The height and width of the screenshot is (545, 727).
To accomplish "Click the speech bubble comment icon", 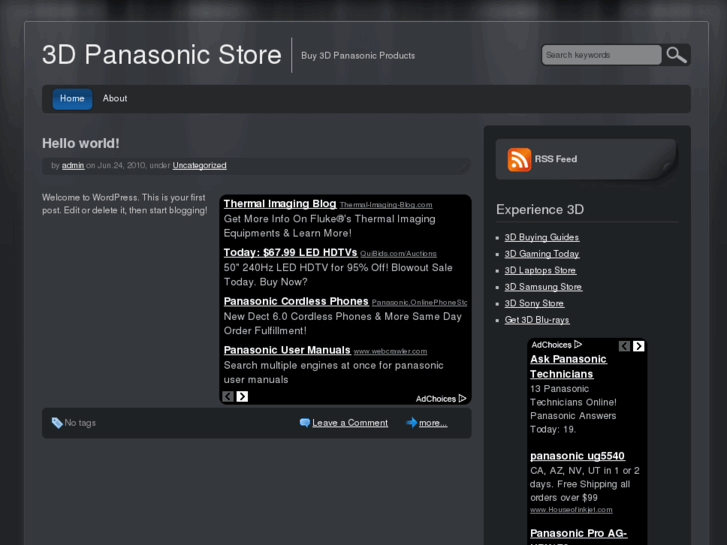I will [305, 423].
